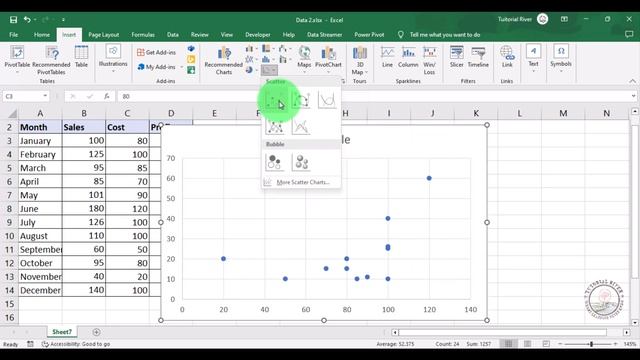Expand the Name Box dropdown arrow
The width and height of the screenshot is (640, 360).
(x=45, y=96)
